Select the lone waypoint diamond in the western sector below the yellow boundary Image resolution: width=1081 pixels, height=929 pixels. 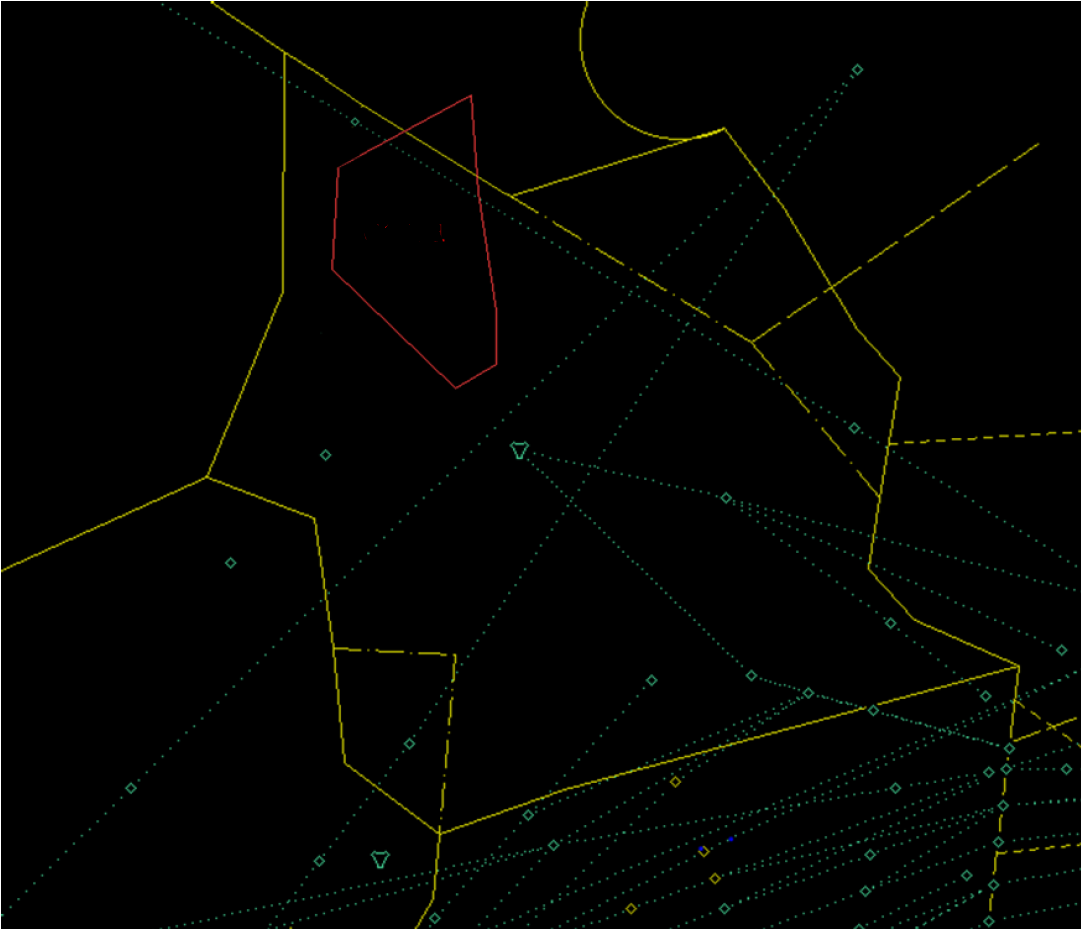[230, 563]
